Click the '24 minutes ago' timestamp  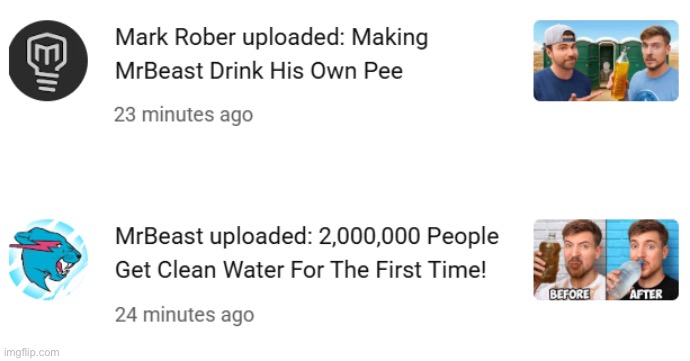tap(184, 315)
